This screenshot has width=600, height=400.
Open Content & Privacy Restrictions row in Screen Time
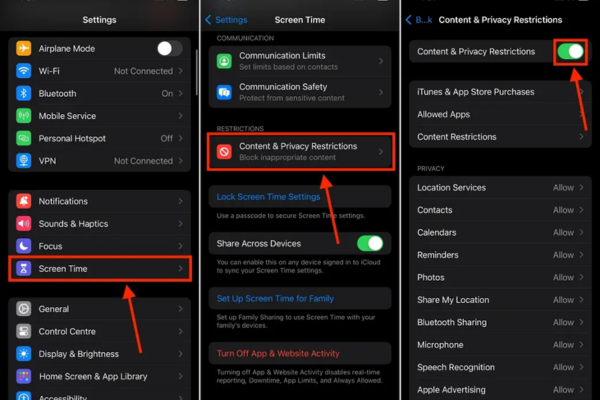[x=300, y=152]
